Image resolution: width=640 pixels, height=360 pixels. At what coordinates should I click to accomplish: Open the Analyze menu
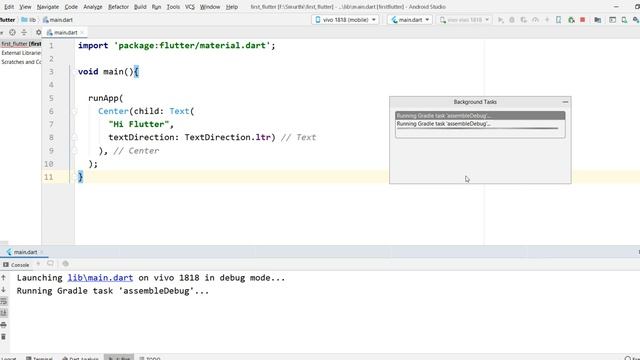[x=93, y=7]
